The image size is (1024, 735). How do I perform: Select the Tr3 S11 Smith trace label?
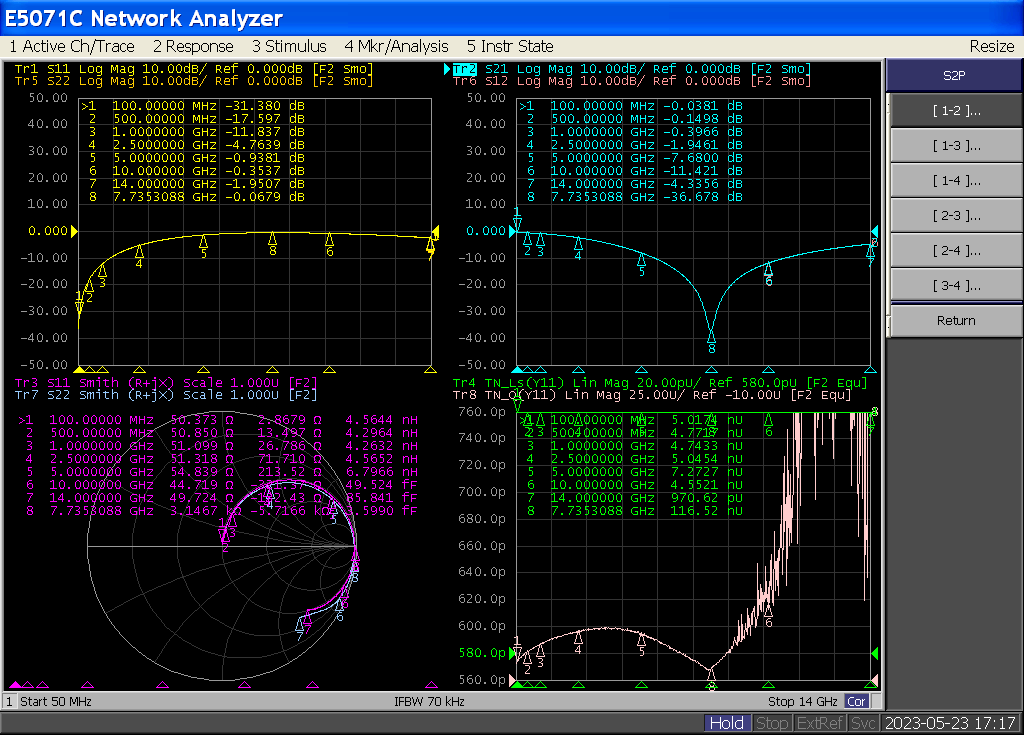(166, 383)
